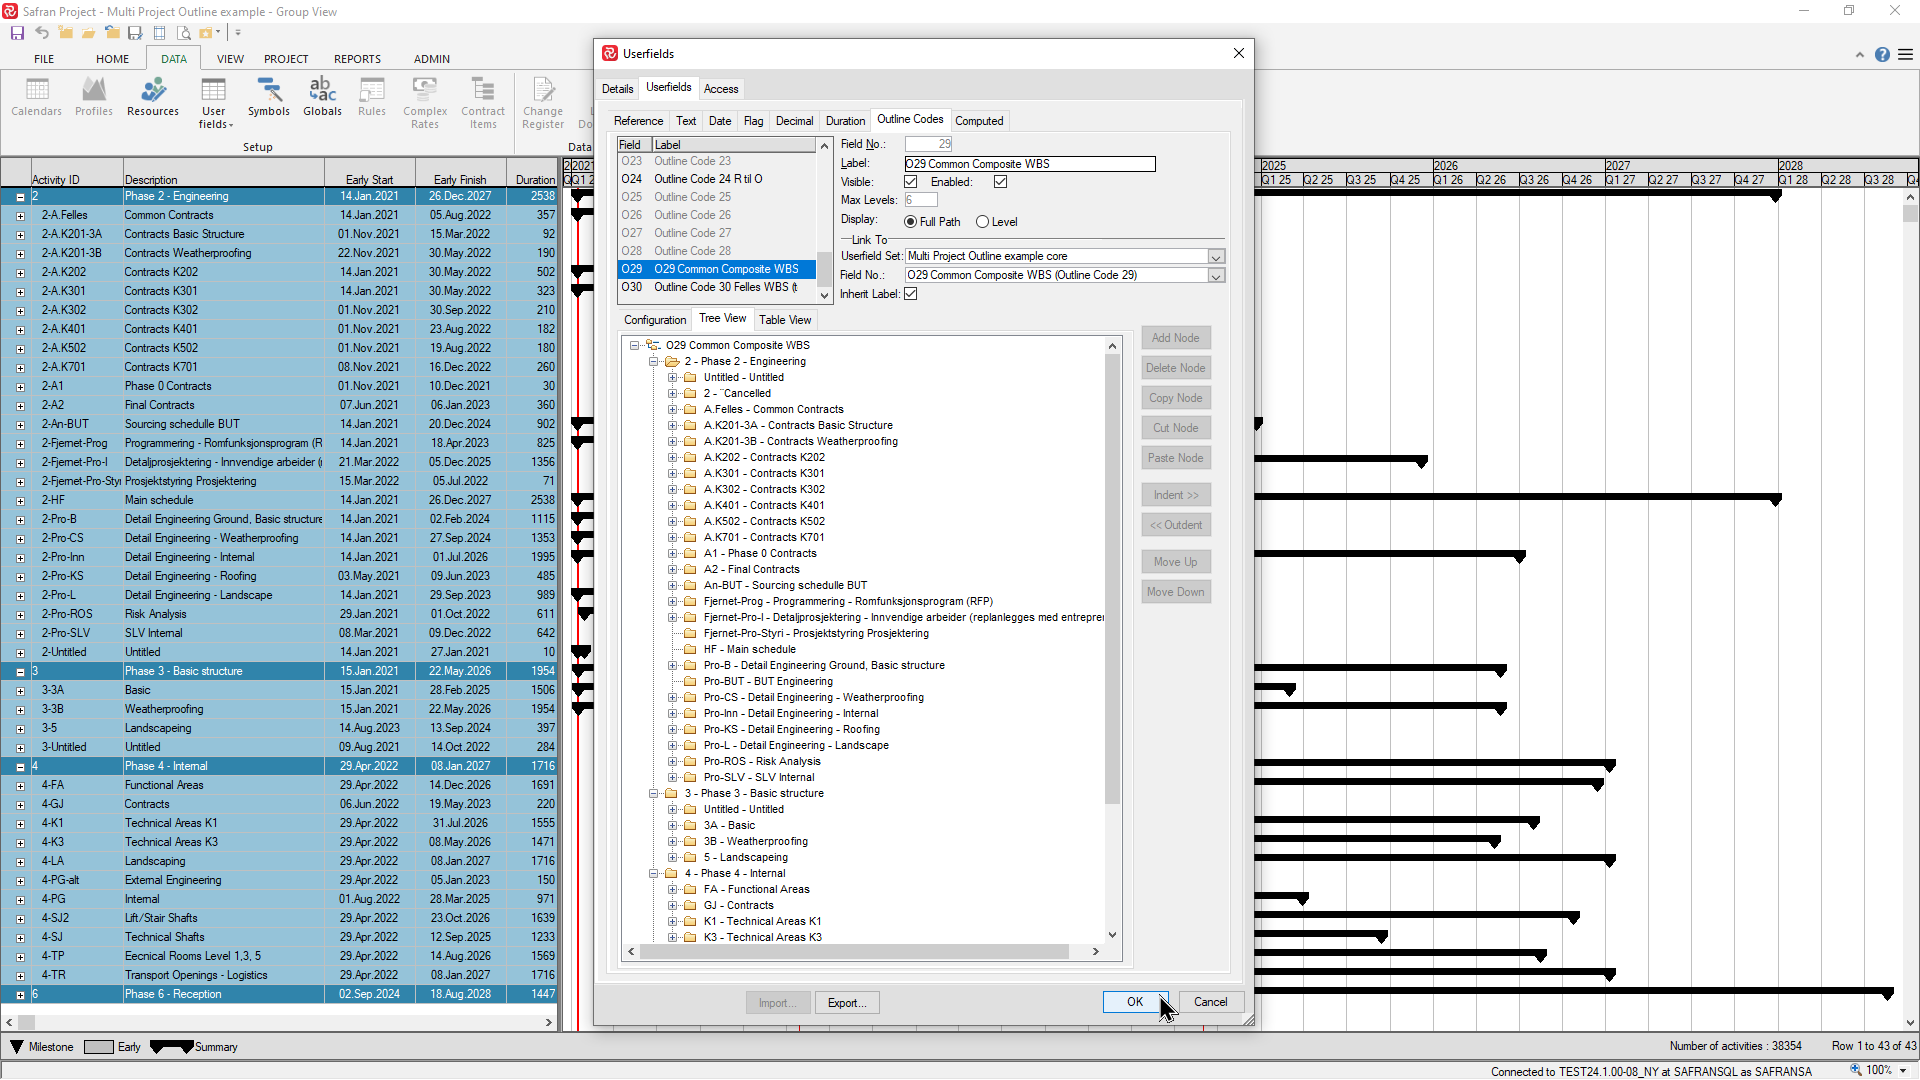Click the Export... button
The height and width of the screenshot is (1080, 1920).
click(x=846, y=1003)
